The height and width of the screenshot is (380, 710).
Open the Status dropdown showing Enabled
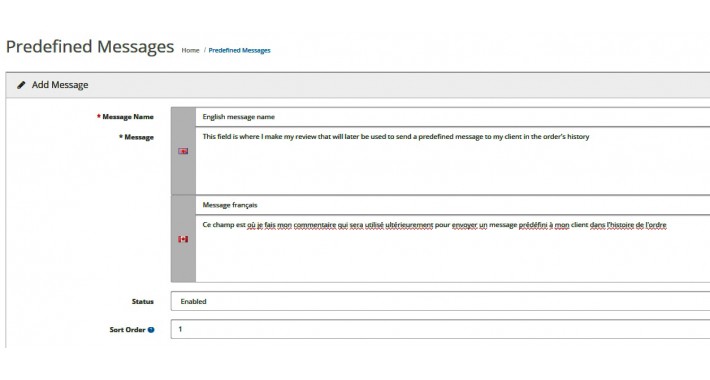[x=440, y=301]
